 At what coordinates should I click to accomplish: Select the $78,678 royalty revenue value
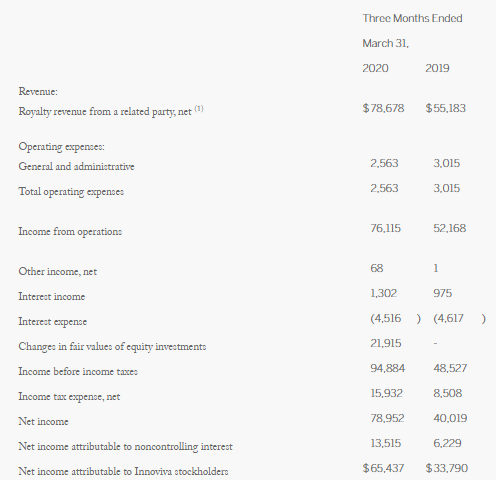pyautogui.click(x=383, y=108)
